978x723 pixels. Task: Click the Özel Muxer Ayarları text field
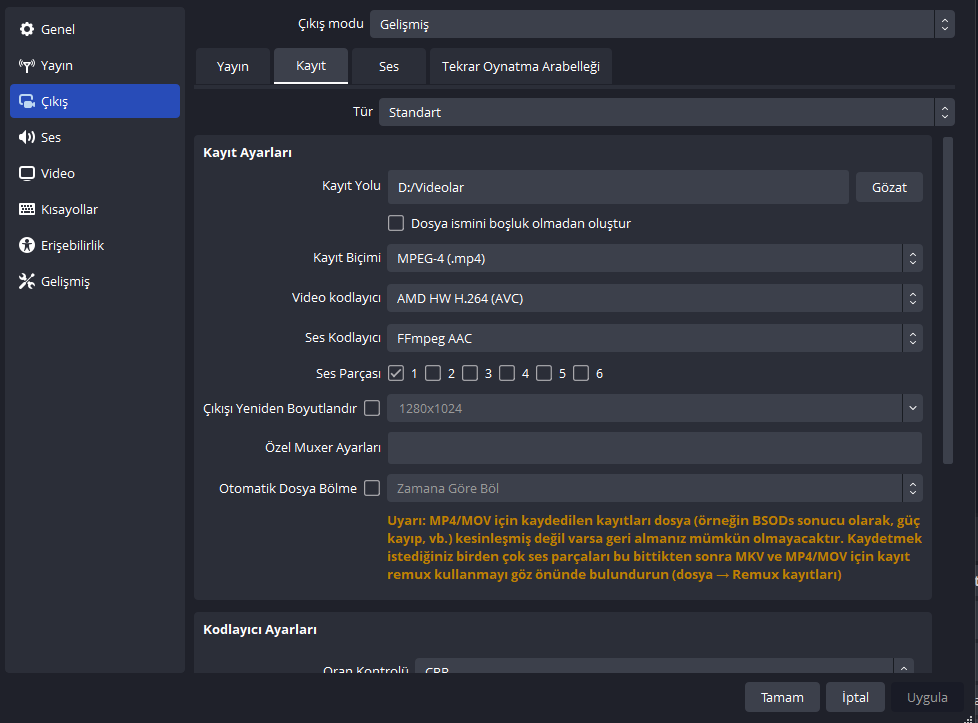(x=654, y=448)
